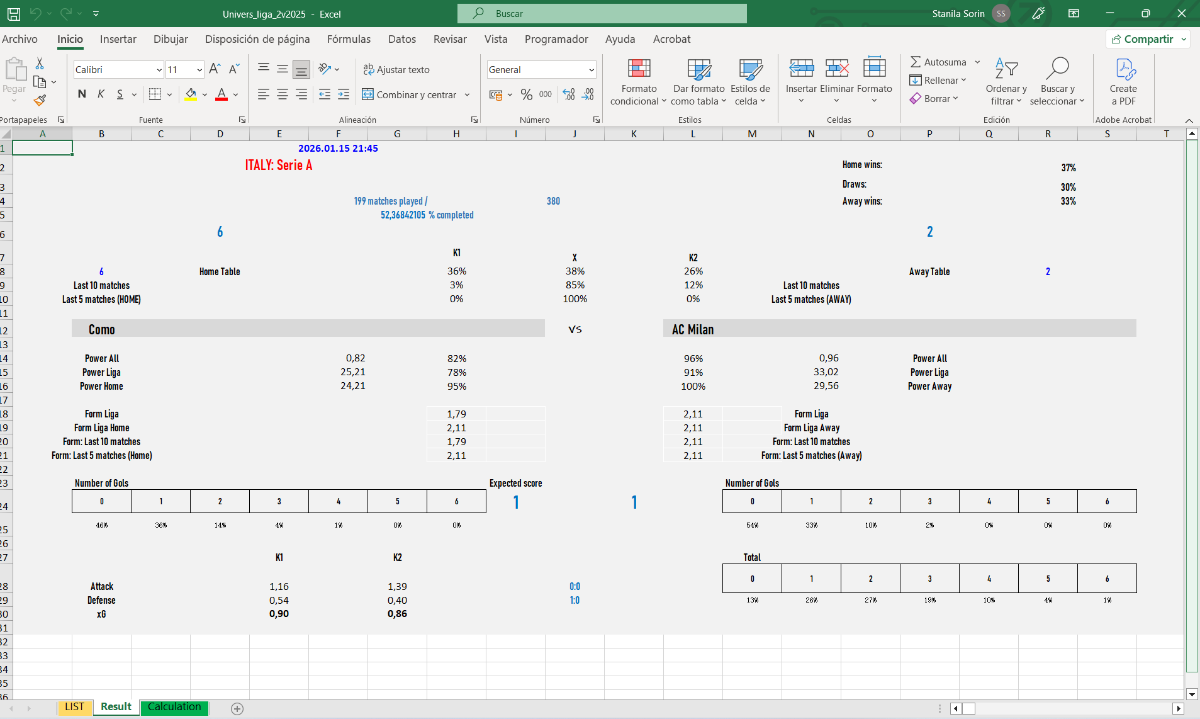Toggle underline S formatting

(x=120, y=94)
